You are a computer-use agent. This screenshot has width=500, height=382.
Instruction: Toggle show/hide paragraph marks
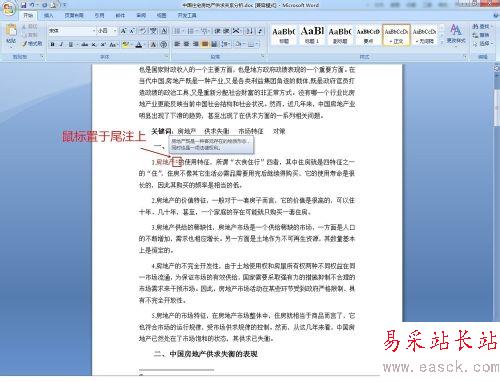tap(260, 31)
